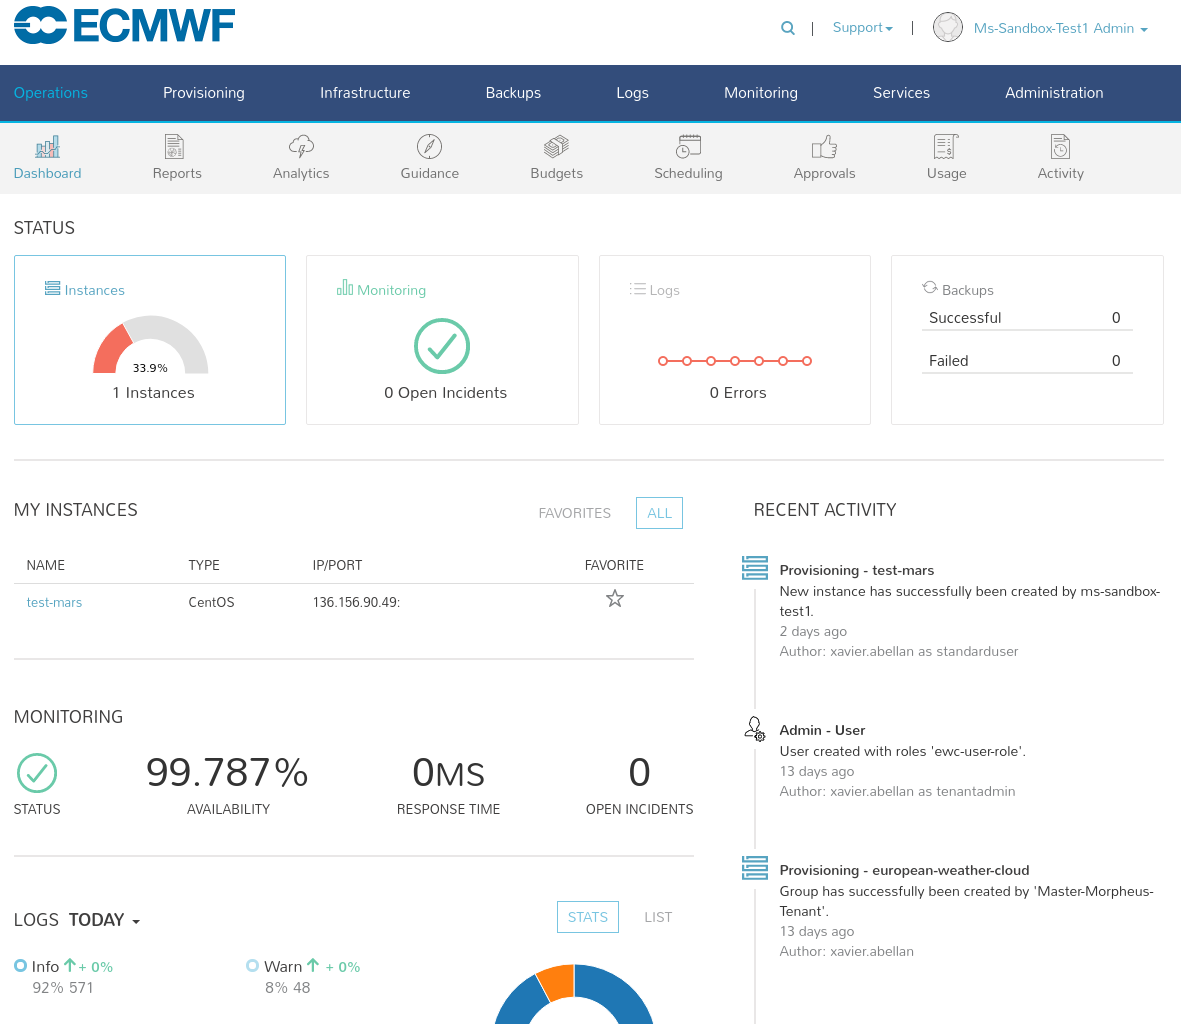Viewport: 1181px width, 1024px height.
Task: Click the ECMWF logo
Action: (124, 25)
